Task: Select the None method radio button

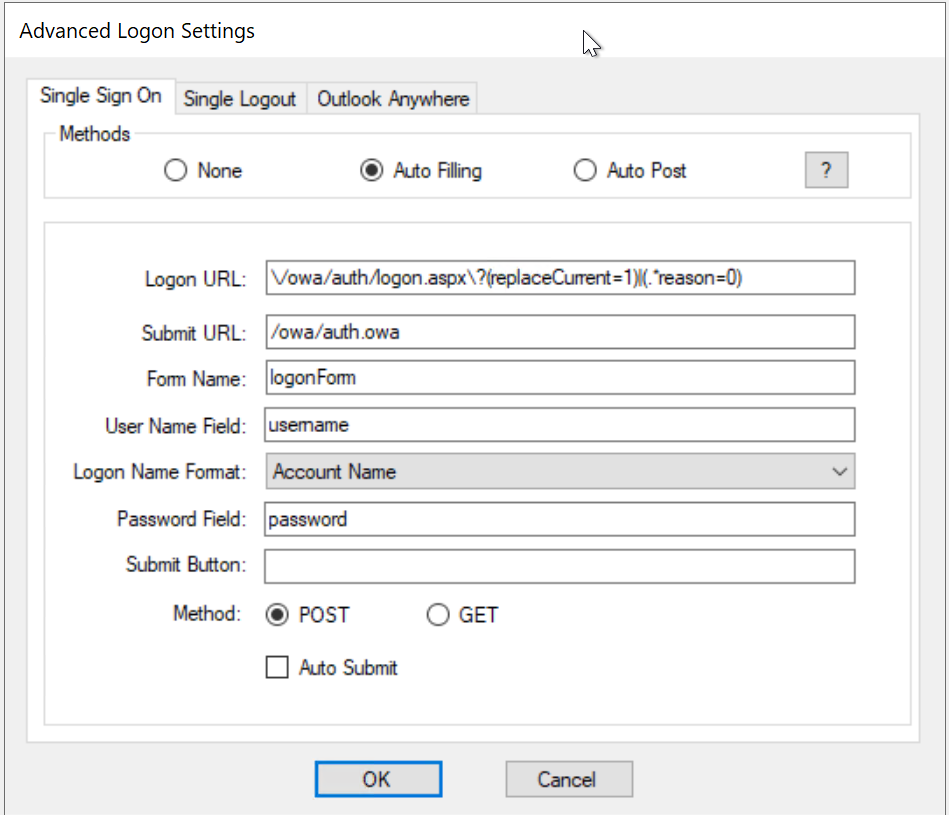Action: 176,171
